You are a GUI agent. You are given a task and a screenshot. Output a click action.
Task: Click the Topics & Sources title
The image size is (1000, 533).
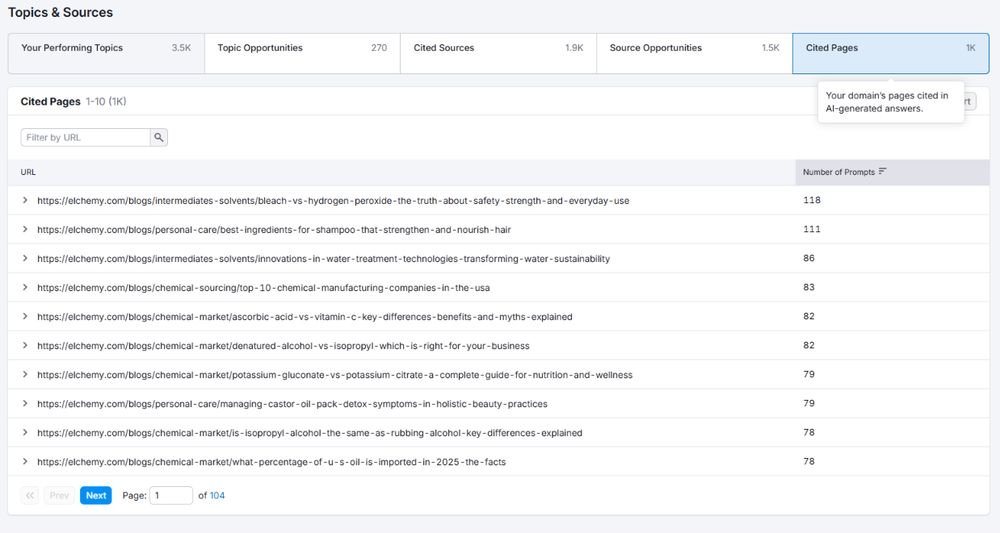pos(60,12)
